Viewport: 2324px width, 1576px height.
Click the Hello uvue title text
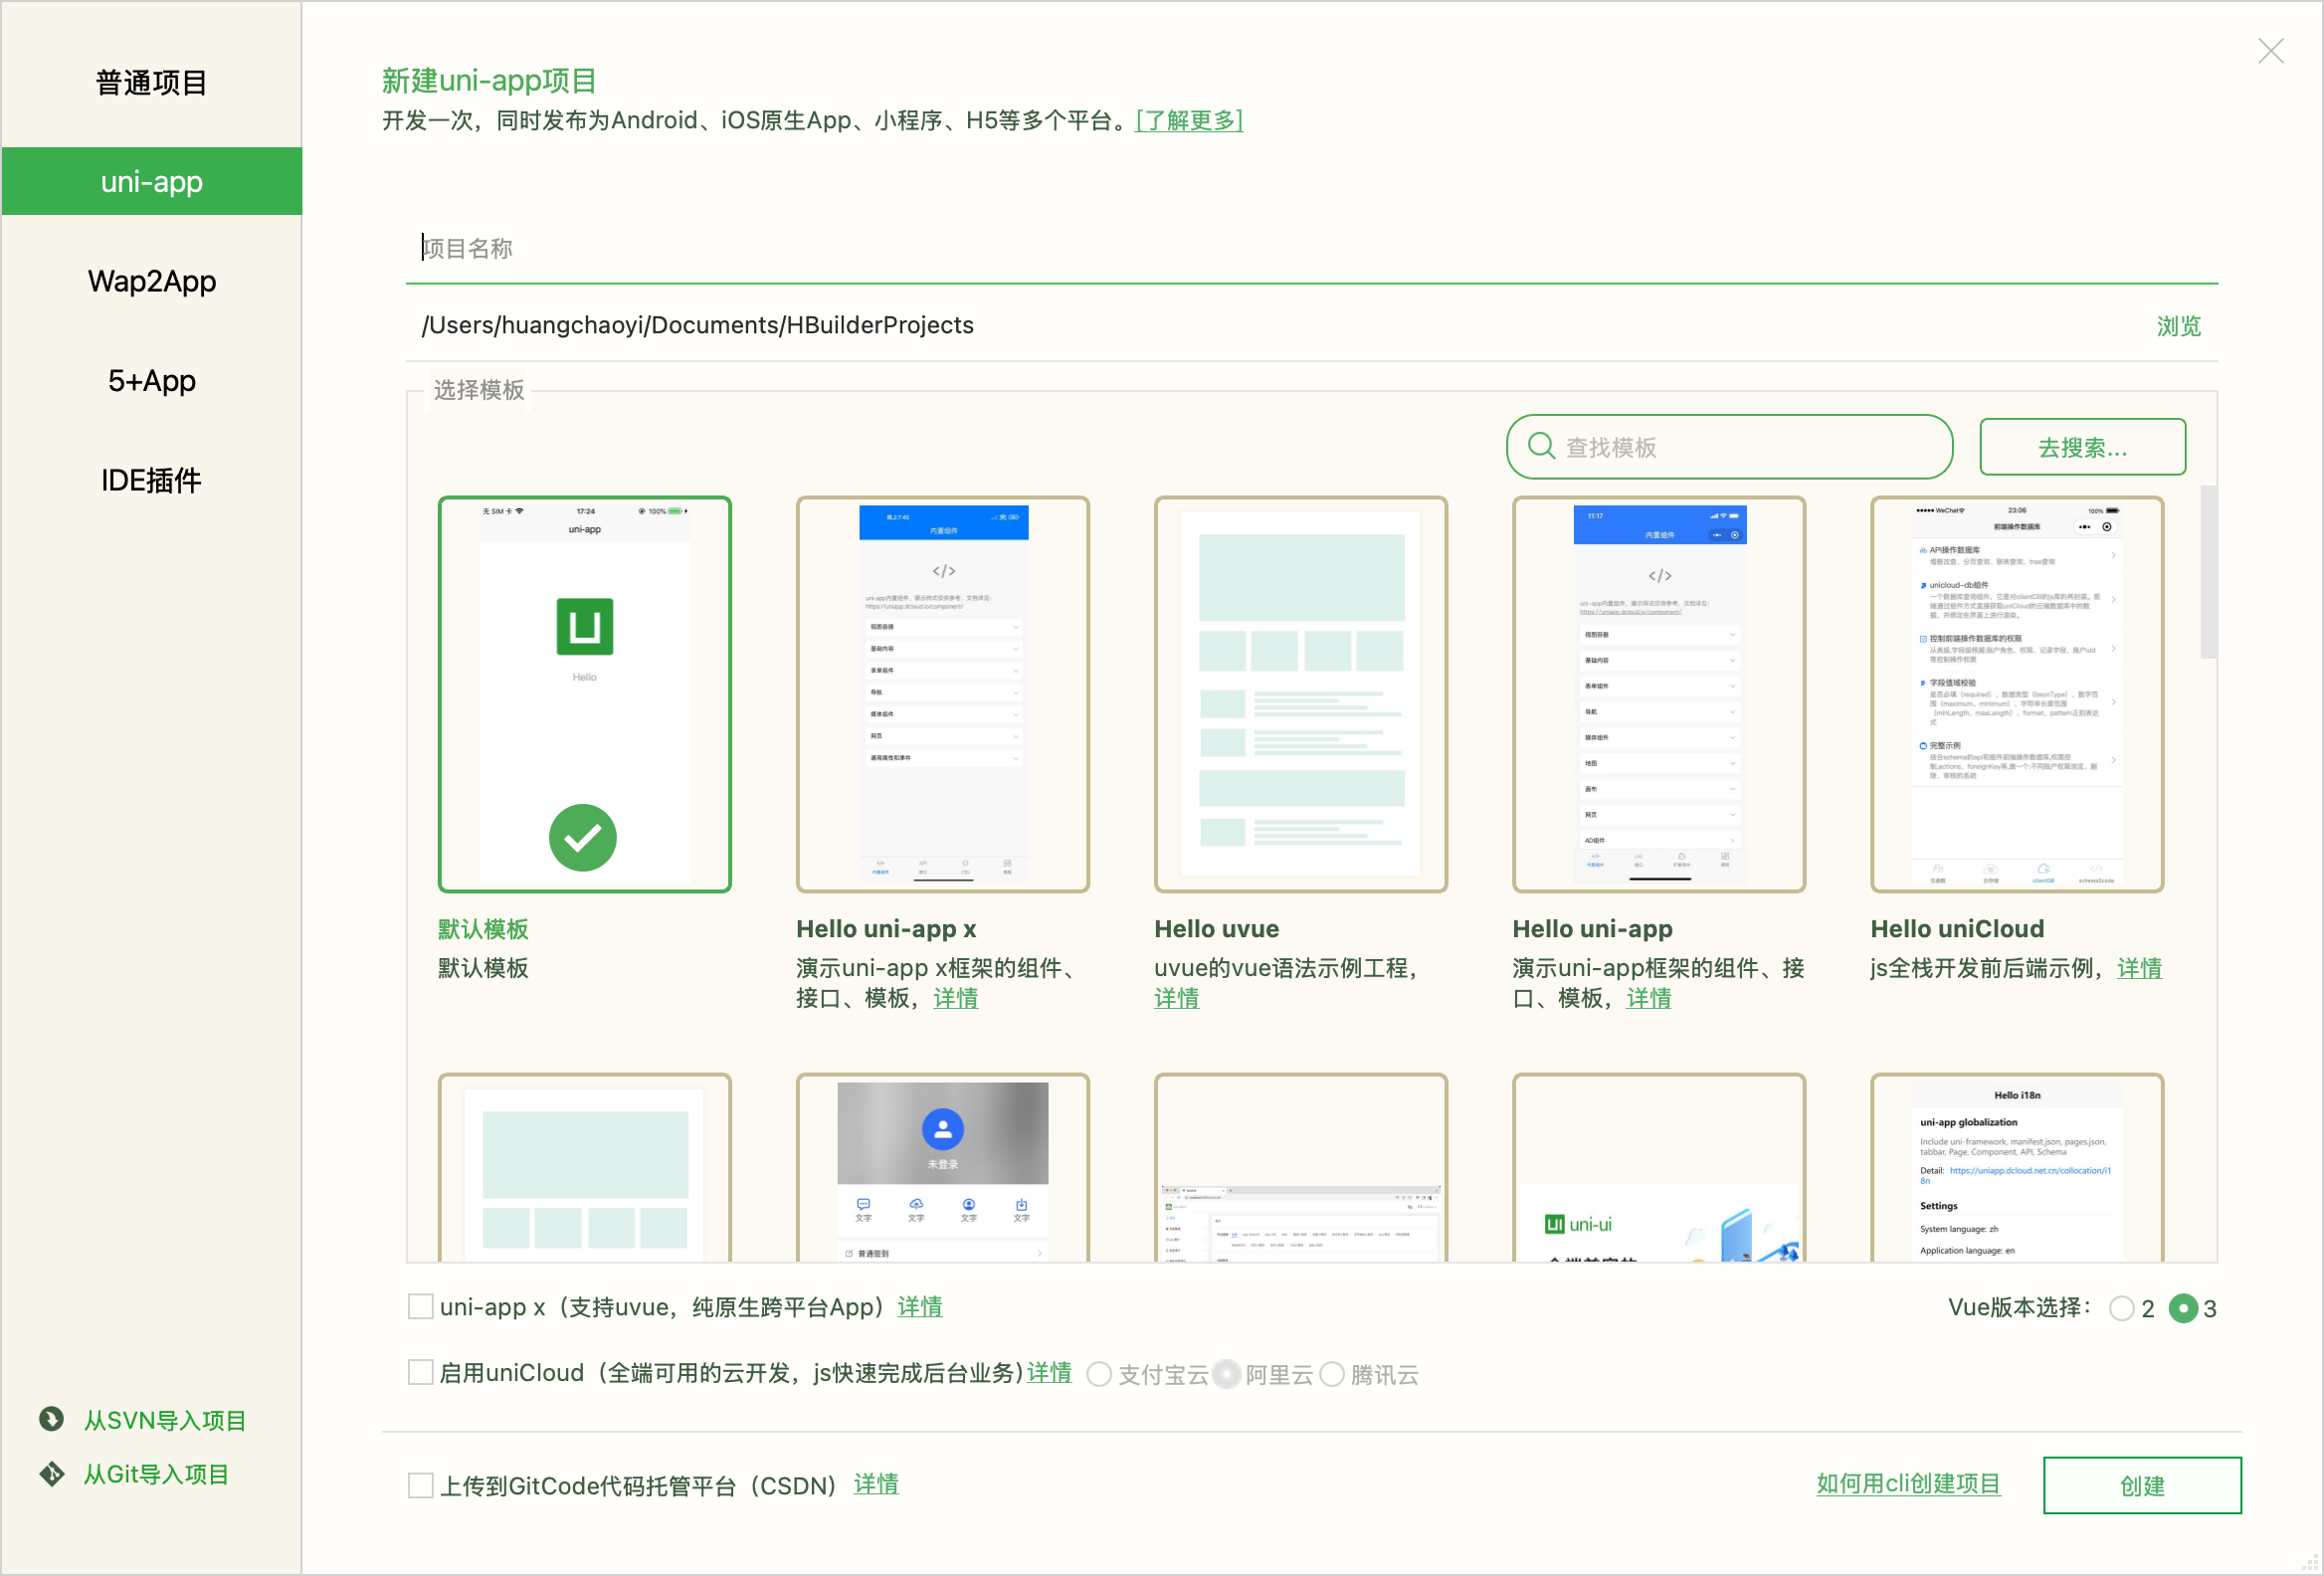[1216, 929]
